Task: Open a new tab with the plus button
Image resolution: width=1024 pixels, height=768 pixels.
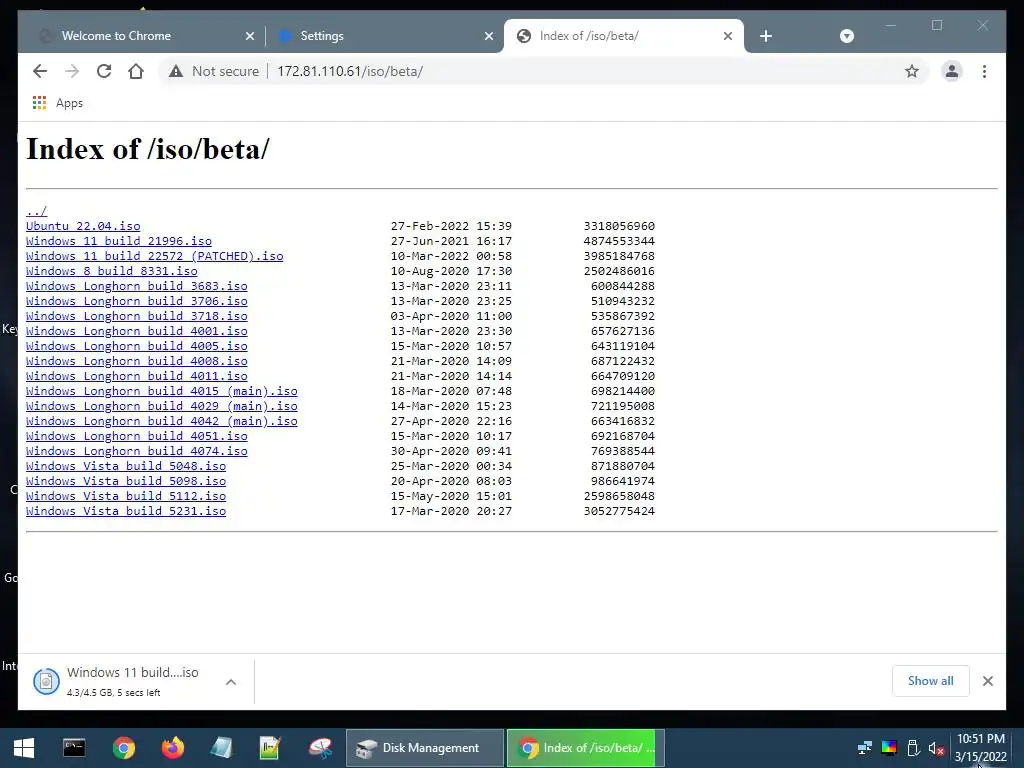Action: tap(766, 36)
